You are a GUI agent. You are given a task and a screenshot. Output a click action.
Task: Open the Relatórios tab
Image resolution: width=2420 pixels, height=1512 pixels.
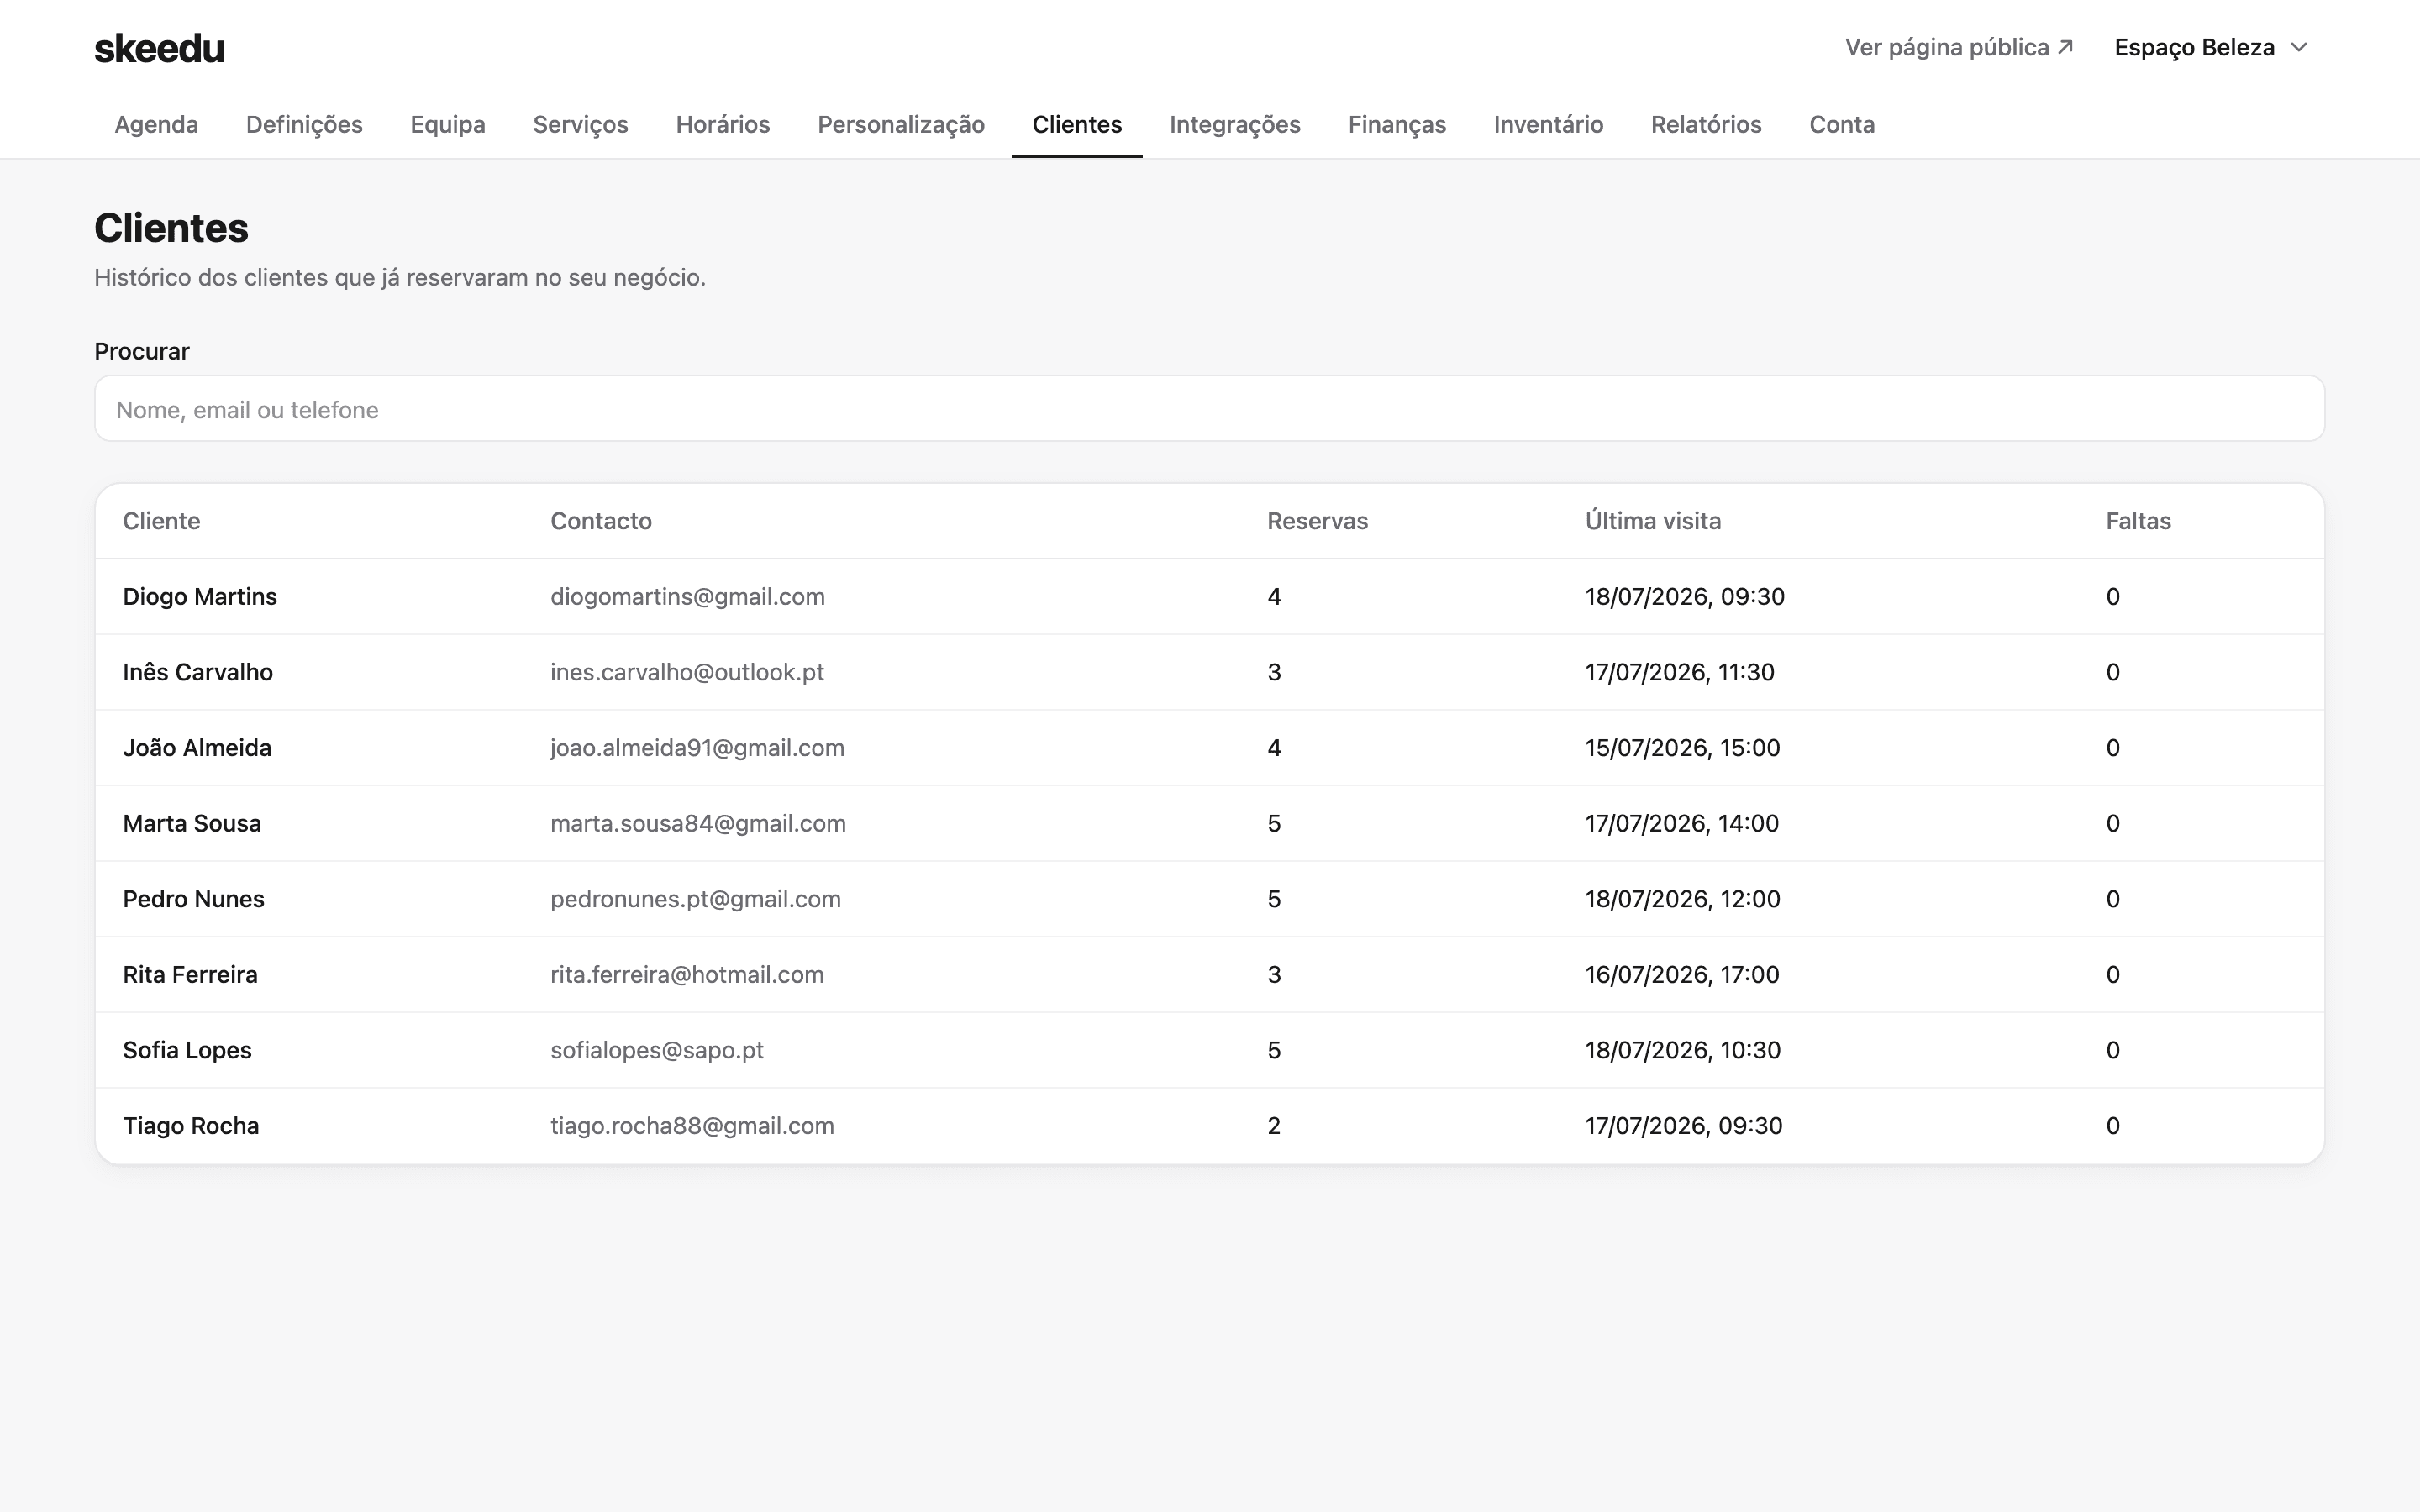[x=1706, y=124]
